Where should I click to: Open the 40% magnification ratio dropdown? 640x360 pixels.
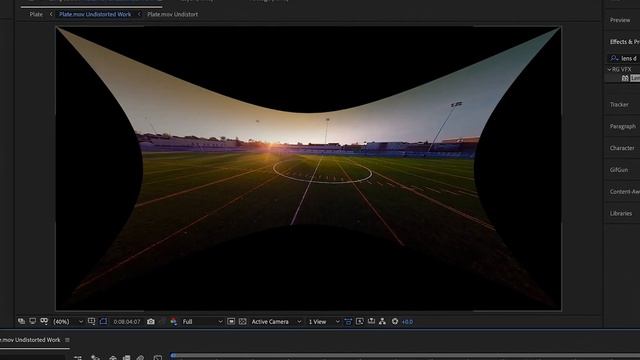click(x=68, y=322)
